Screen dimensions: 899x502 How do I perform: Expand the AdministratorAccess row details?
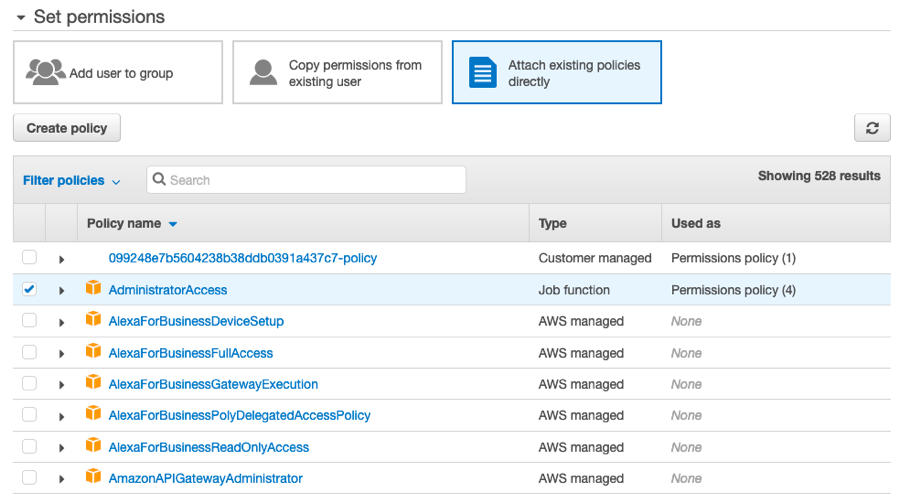pyautogui.click(x=61, y=291)
